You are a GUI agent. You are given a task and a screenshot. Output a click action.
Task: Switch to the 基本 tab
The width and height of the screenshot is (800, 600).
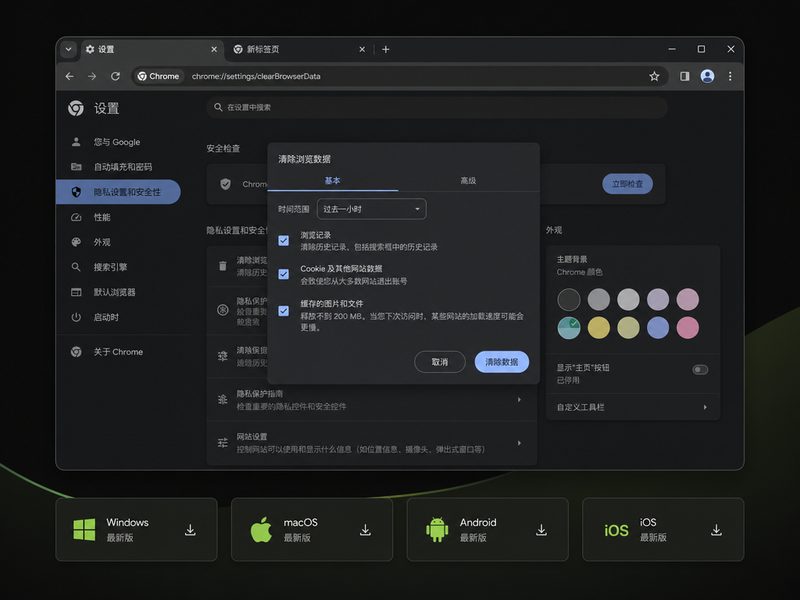(332, 181)
